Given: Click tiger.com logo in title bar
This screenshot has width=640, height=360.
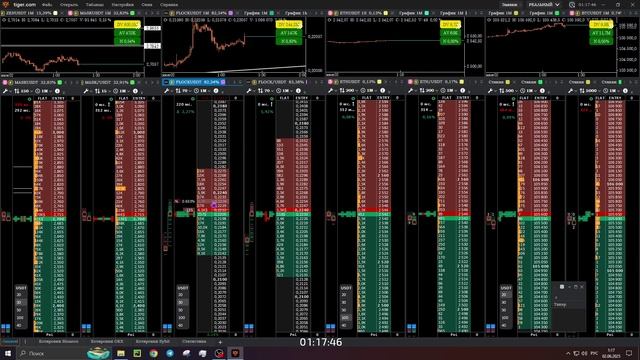Looking at the screenshot, I should tap(6, 4).
